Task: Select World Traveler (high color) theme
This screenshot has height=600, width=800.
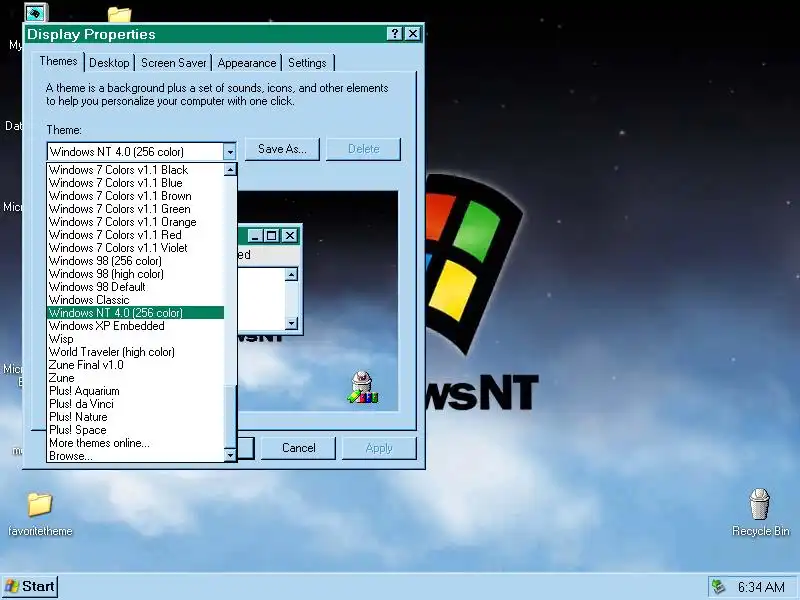Action: click(x=135, y=352)
